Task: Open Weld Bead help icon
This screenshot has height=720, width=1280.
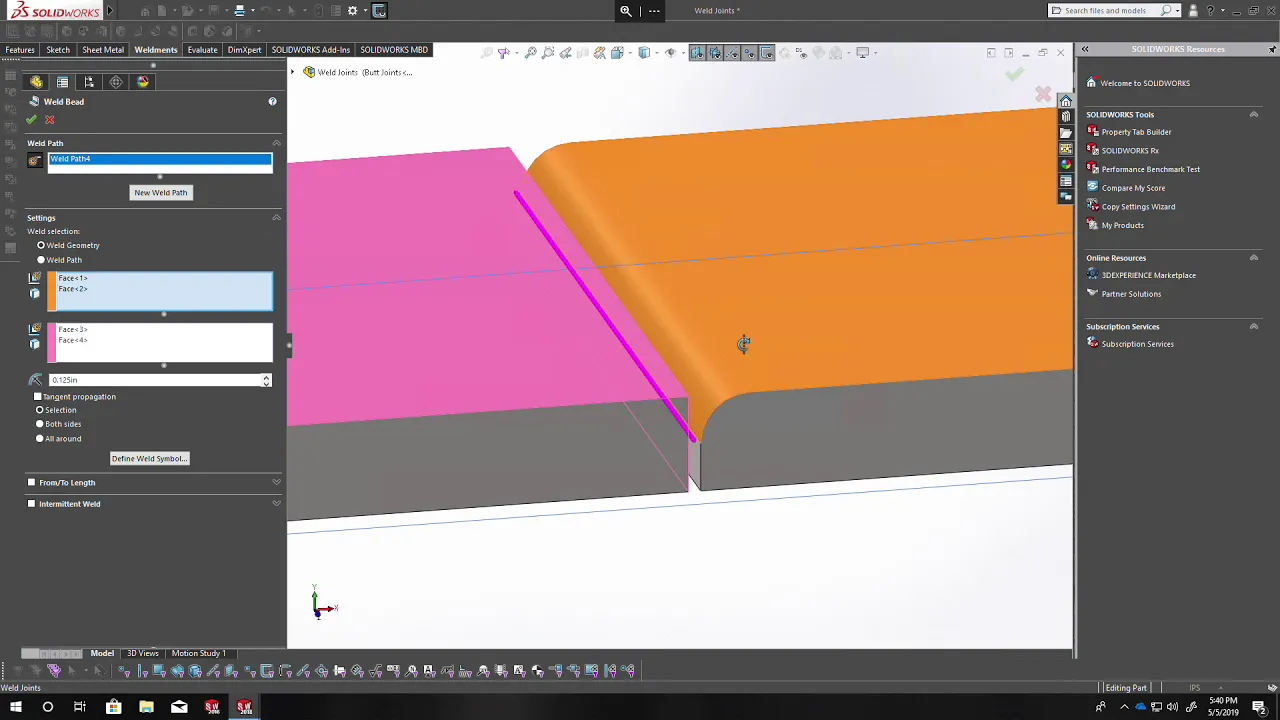Action: [x=272, y=102]
